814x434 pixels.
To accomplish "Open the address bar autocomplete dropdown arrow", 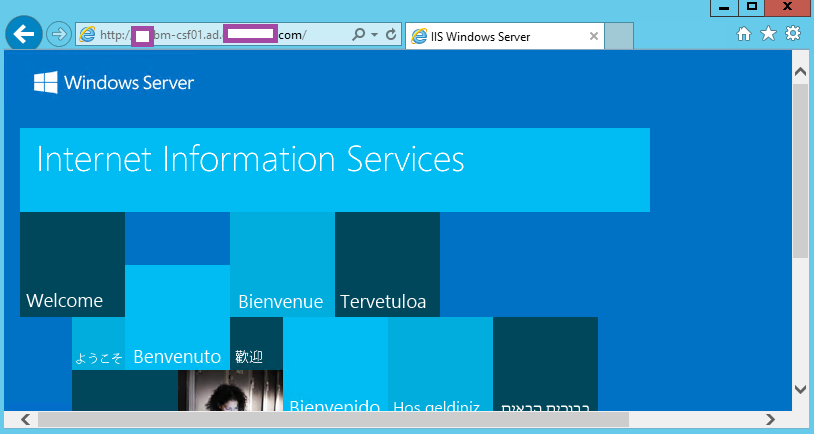I will click(374, 35).
